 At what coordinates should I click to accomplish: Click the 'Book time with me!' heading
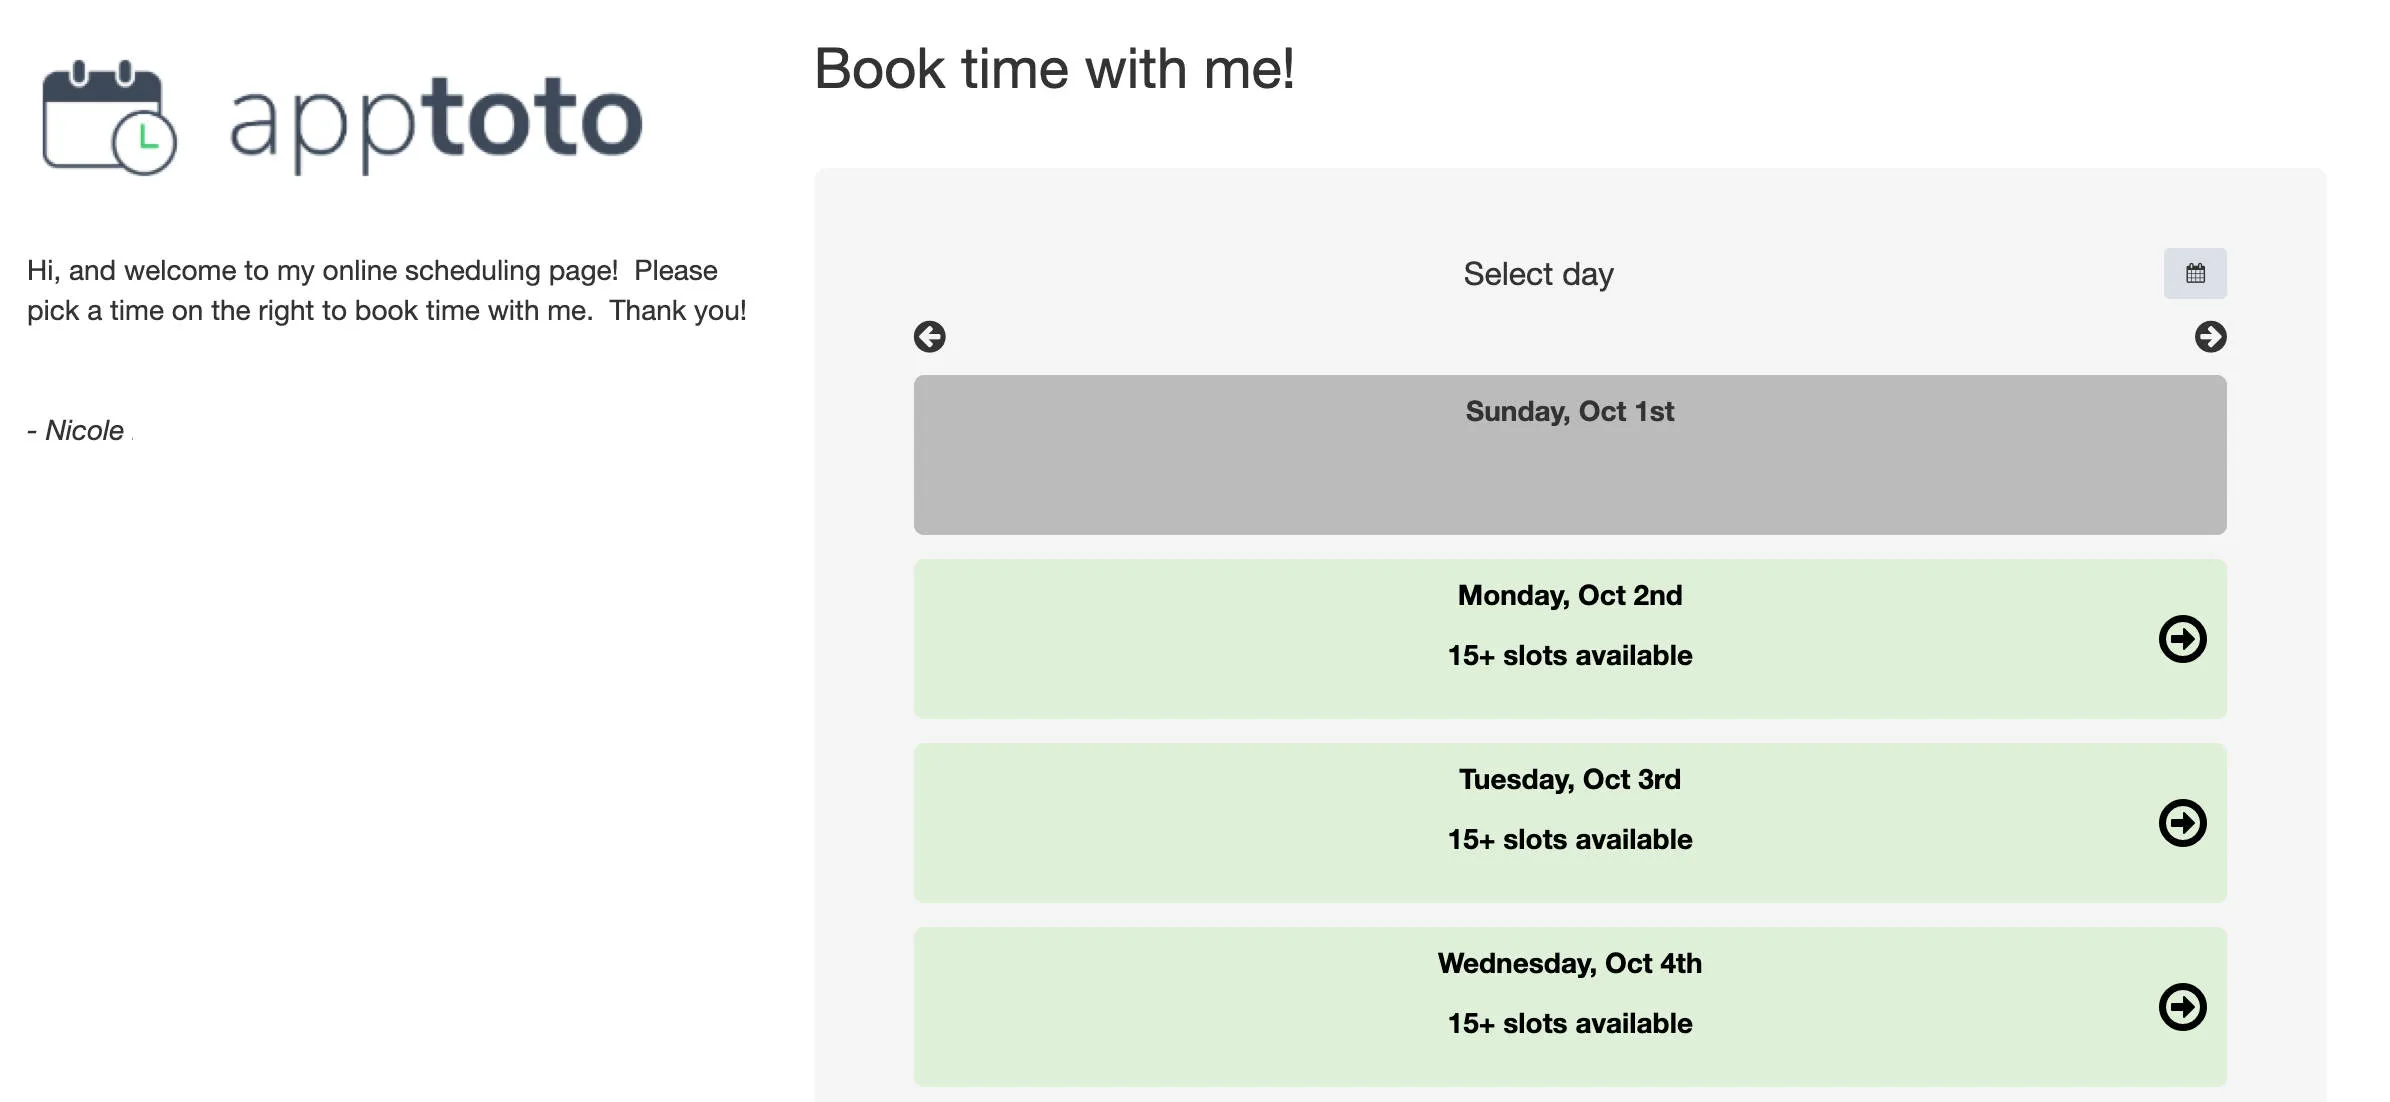(x=1055, y=68)
